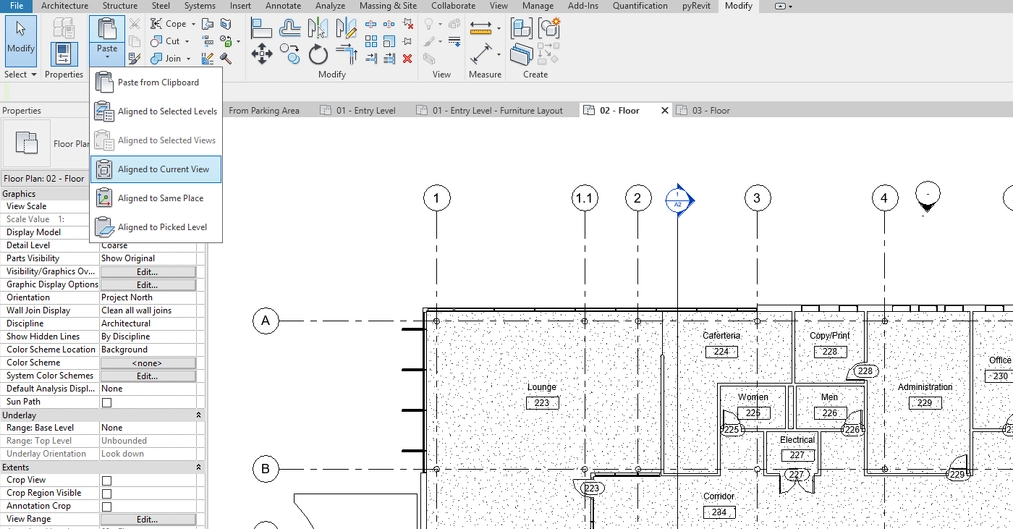The height and width of the screenshot is (529, 1013).
Task: Click the Scale tool icon
Action: coord(389,41)
